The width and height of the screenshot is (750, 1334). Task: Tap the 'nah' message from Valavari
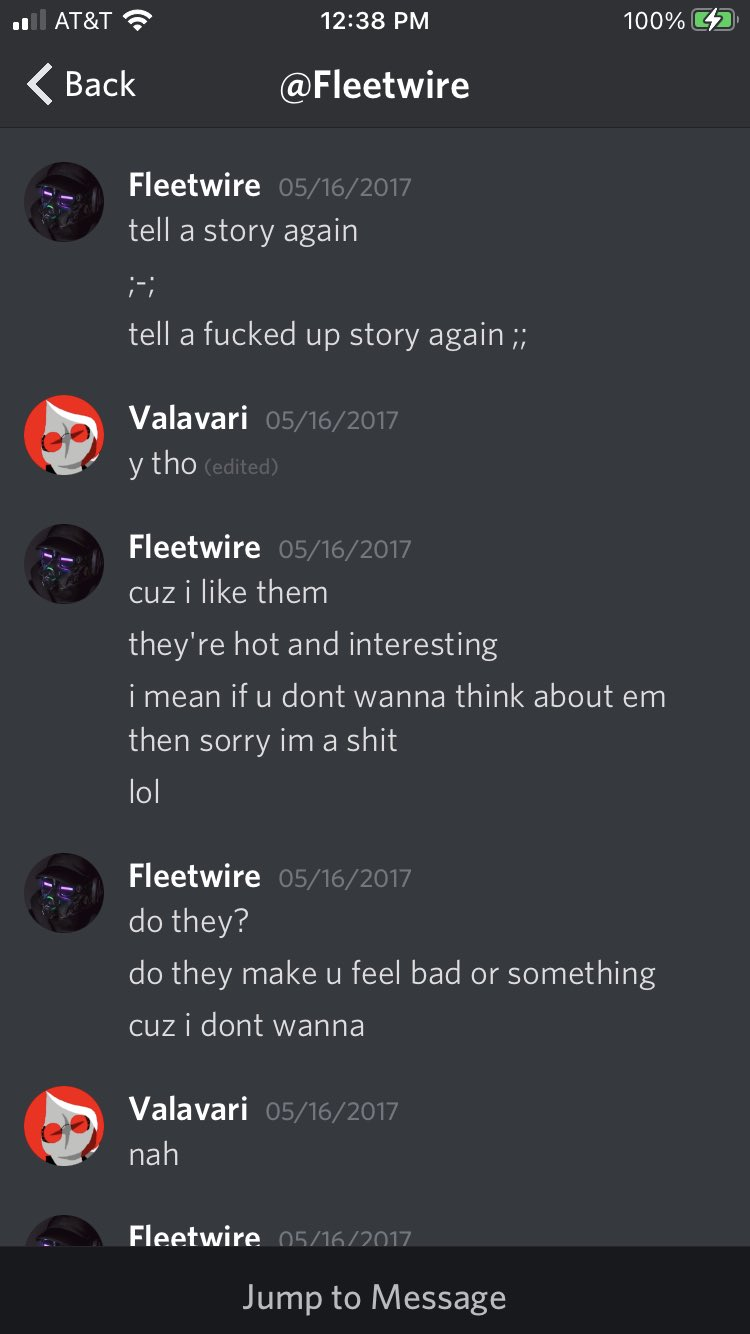tap(154, 1154)
